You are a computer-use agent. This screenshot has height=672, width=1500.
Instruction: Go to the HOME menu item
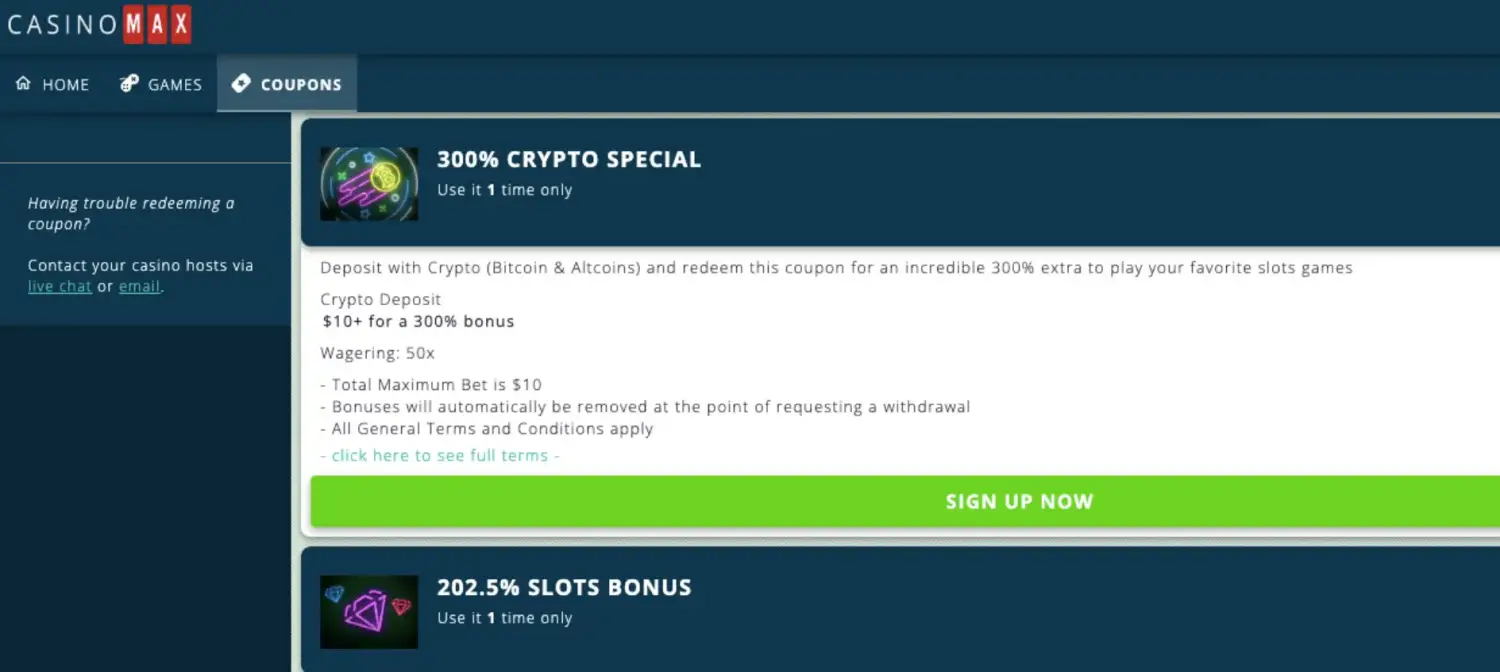coord(53,84)
